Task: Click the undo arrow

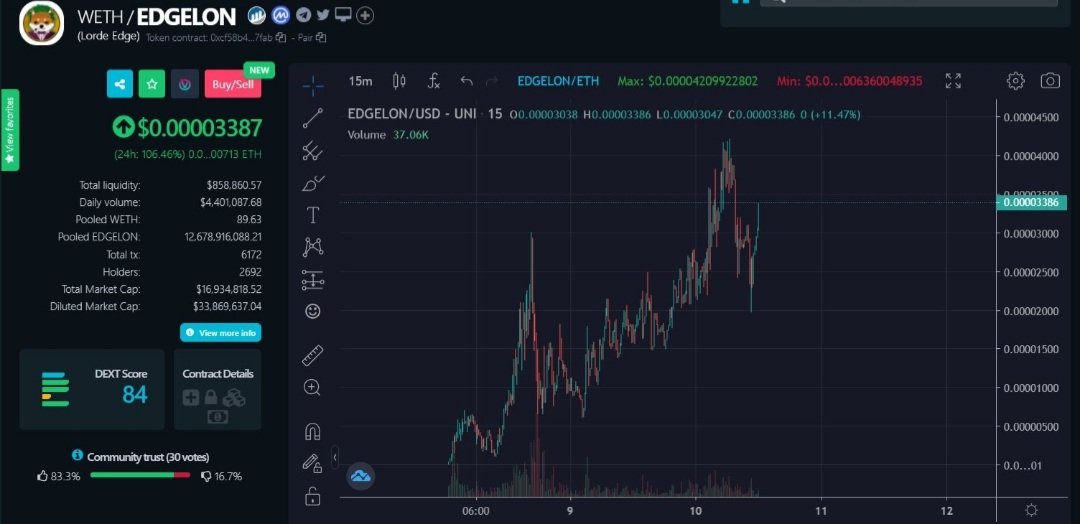Action: [466, 81]
